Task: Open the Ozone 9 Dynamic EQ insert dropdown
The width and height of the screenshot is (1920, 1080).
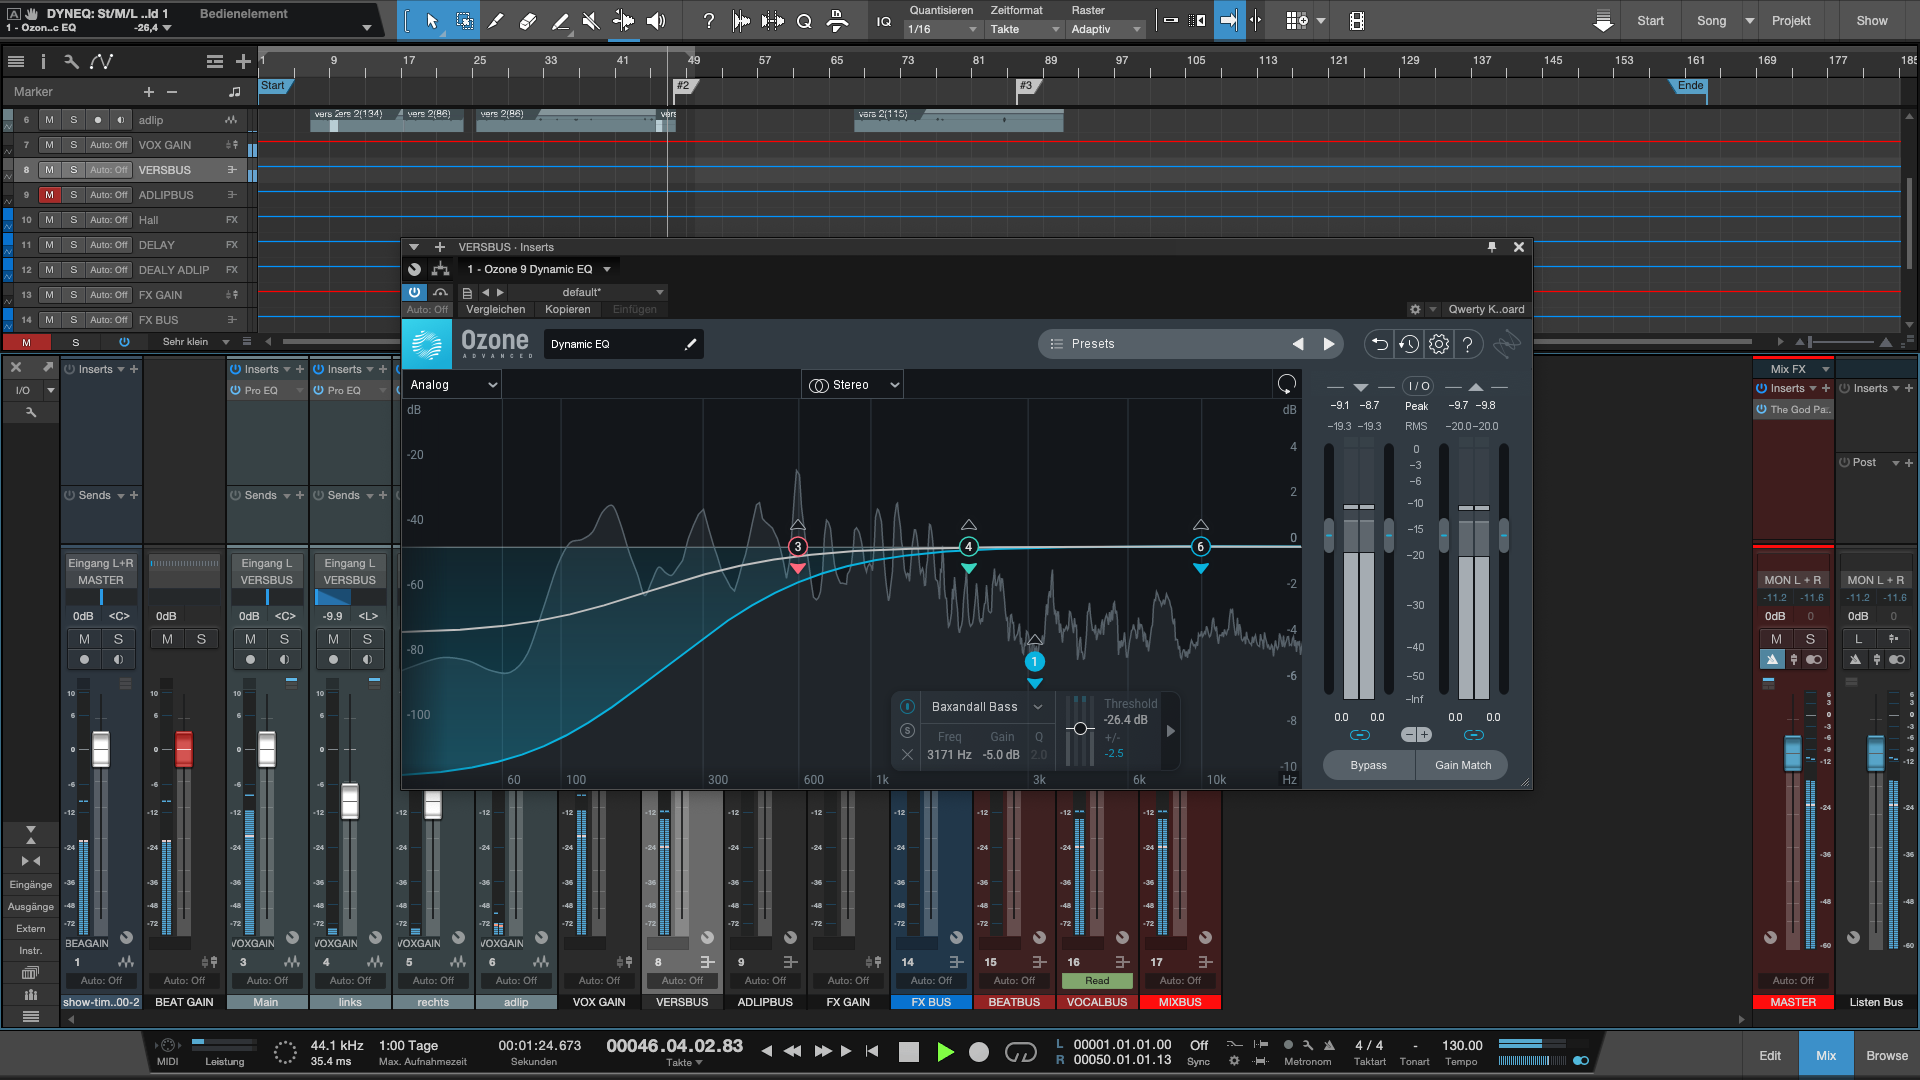Action: pyautogui.click(x=538, y=269)
